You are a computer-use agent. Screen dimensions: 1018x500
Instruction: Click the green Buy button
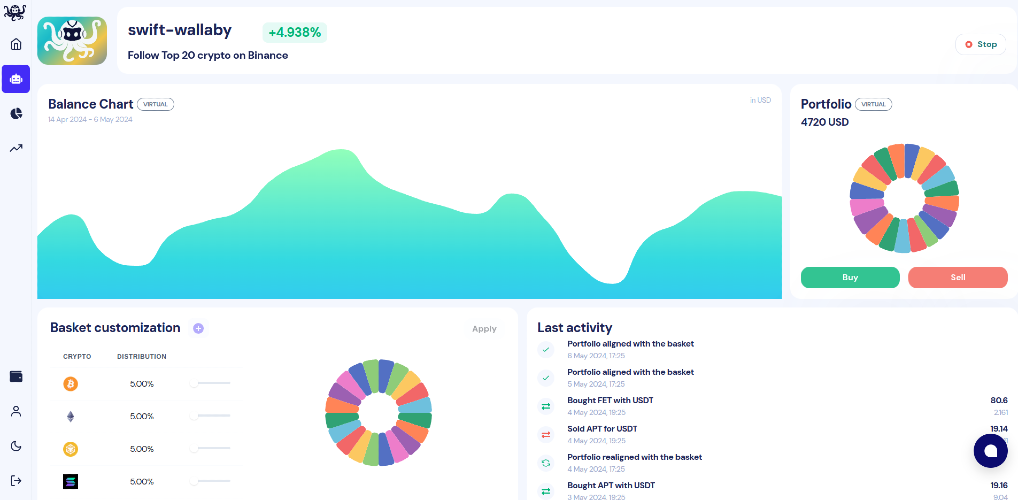850,277
